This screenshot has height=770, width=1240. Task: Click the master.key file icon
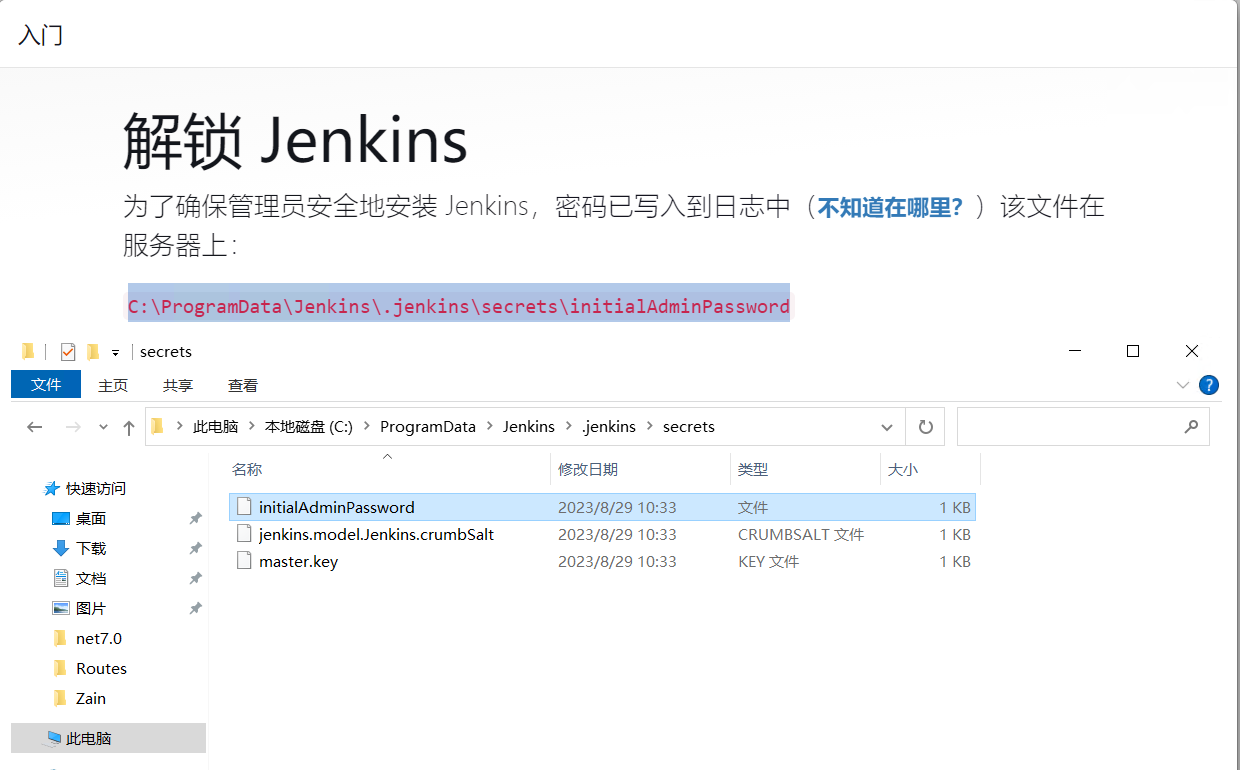tap(243, 561)
